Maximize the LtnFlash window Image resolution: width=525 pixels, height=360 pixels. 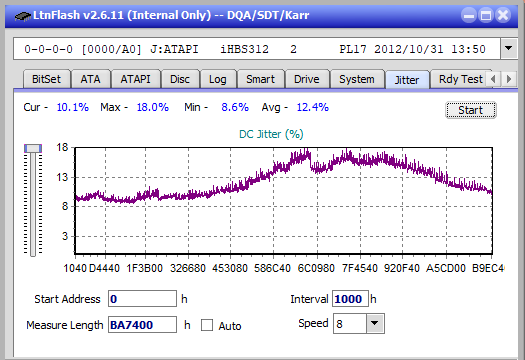(x=486, y=15)
